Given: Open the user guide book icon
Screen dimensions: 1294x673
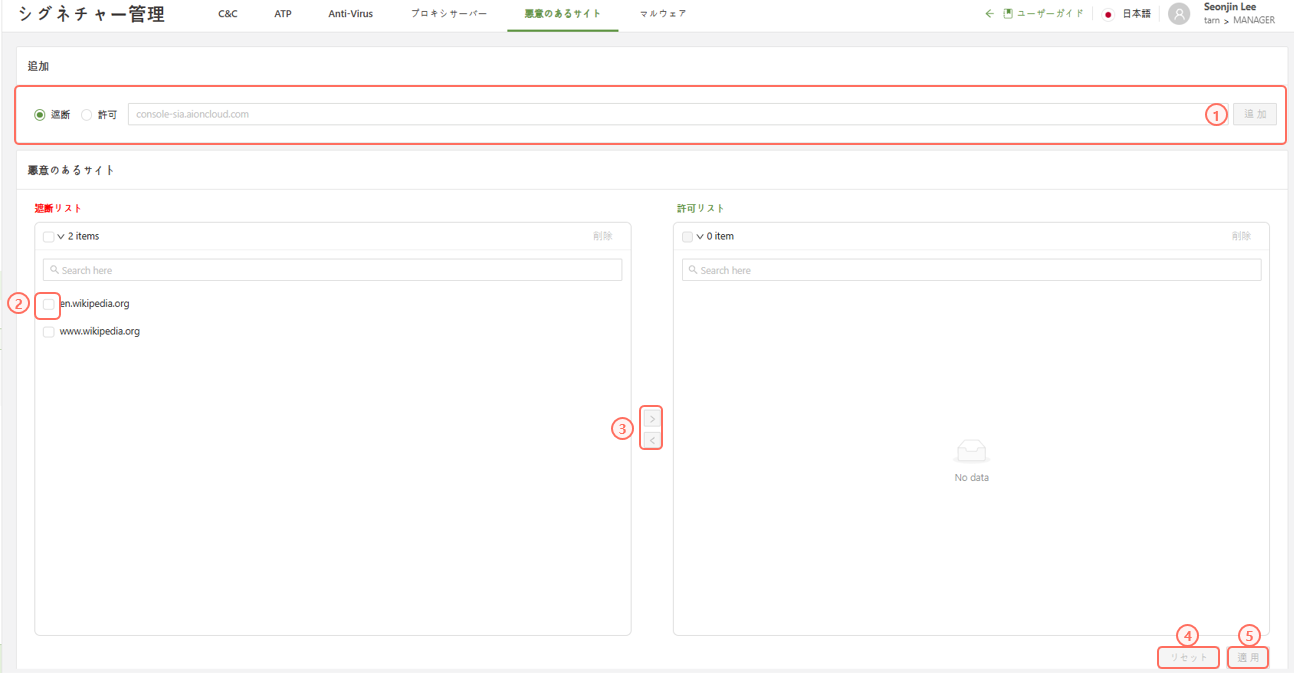Looking at the screenshot, I should 1008,14.
